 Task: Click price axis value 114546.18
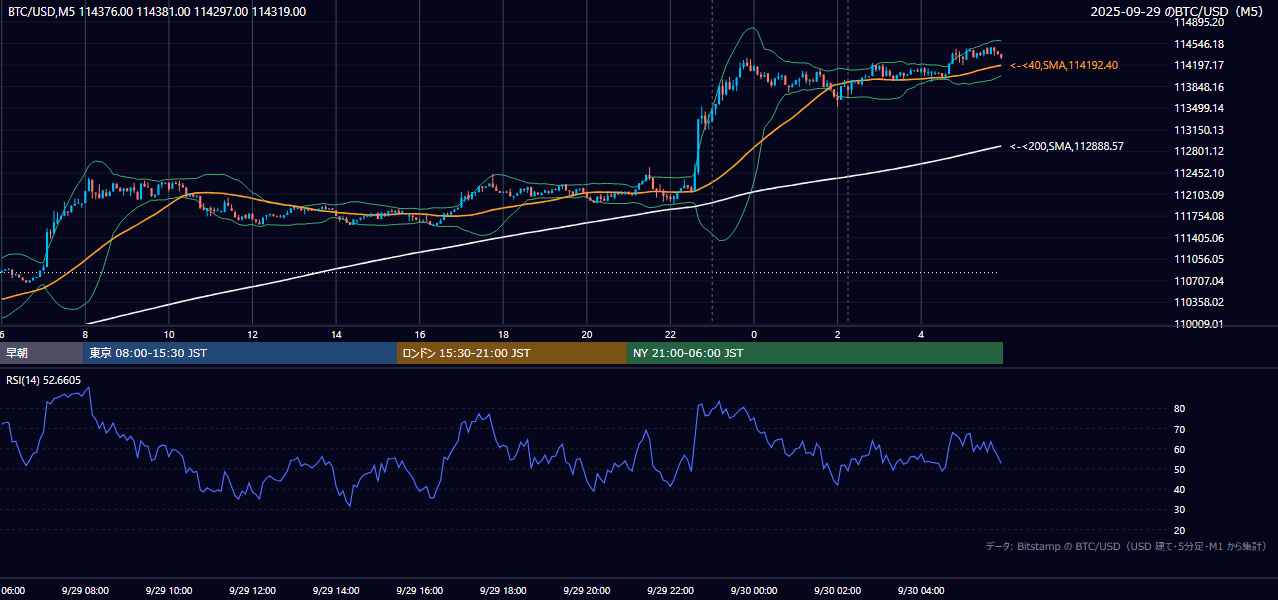tap(1201, 44)
